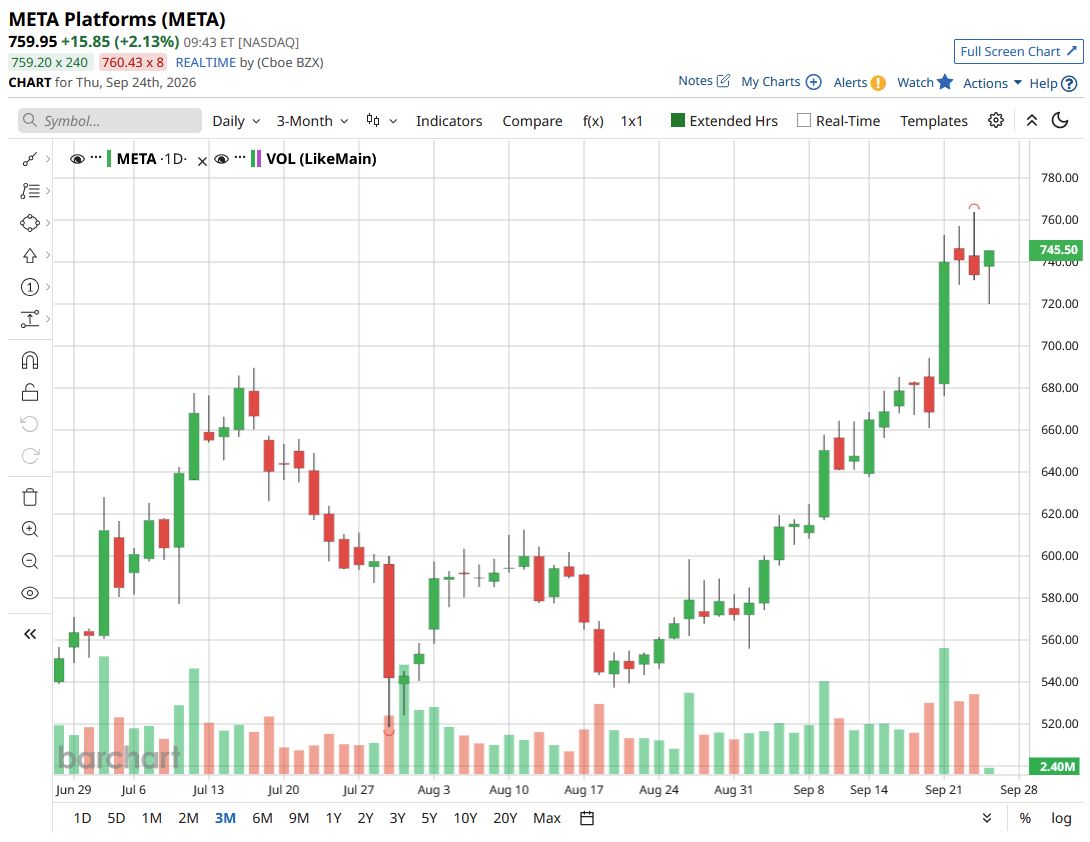Select the 6M time range tab
The width and height of the screenshot is (1090, 842).
(262, 818)
